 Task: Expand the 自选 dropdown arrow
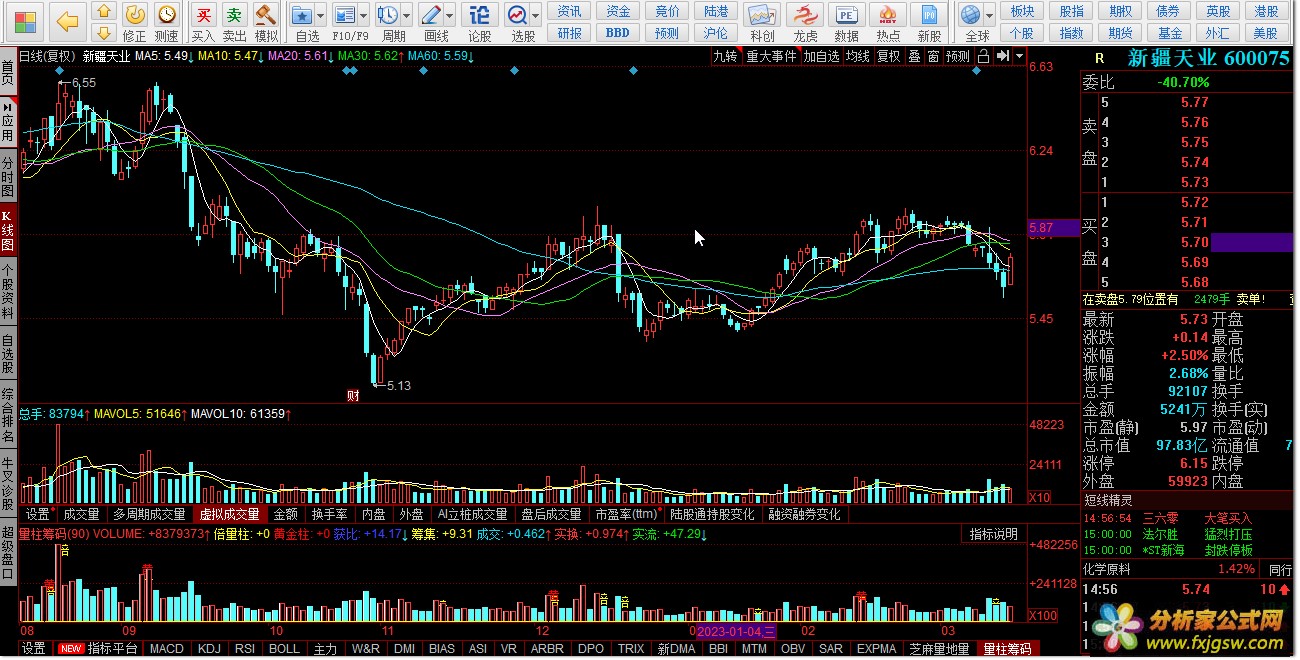tap(320, 16)
